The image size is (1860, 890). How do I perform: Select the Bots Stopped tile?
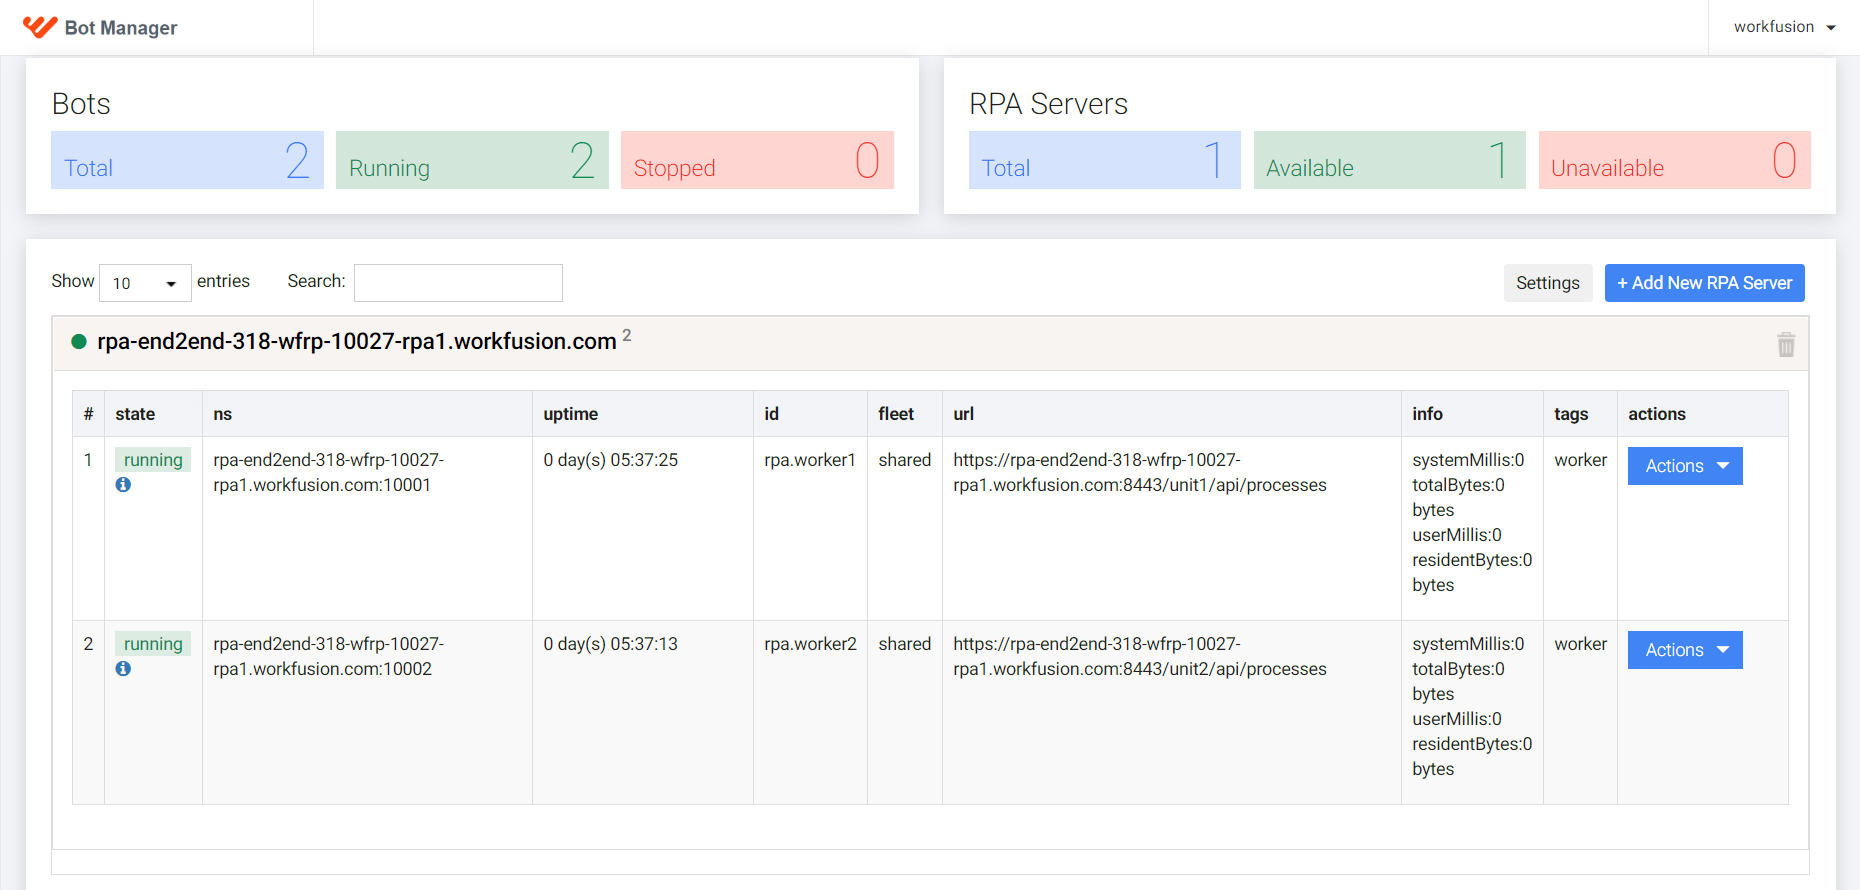[x=757, y=160]
